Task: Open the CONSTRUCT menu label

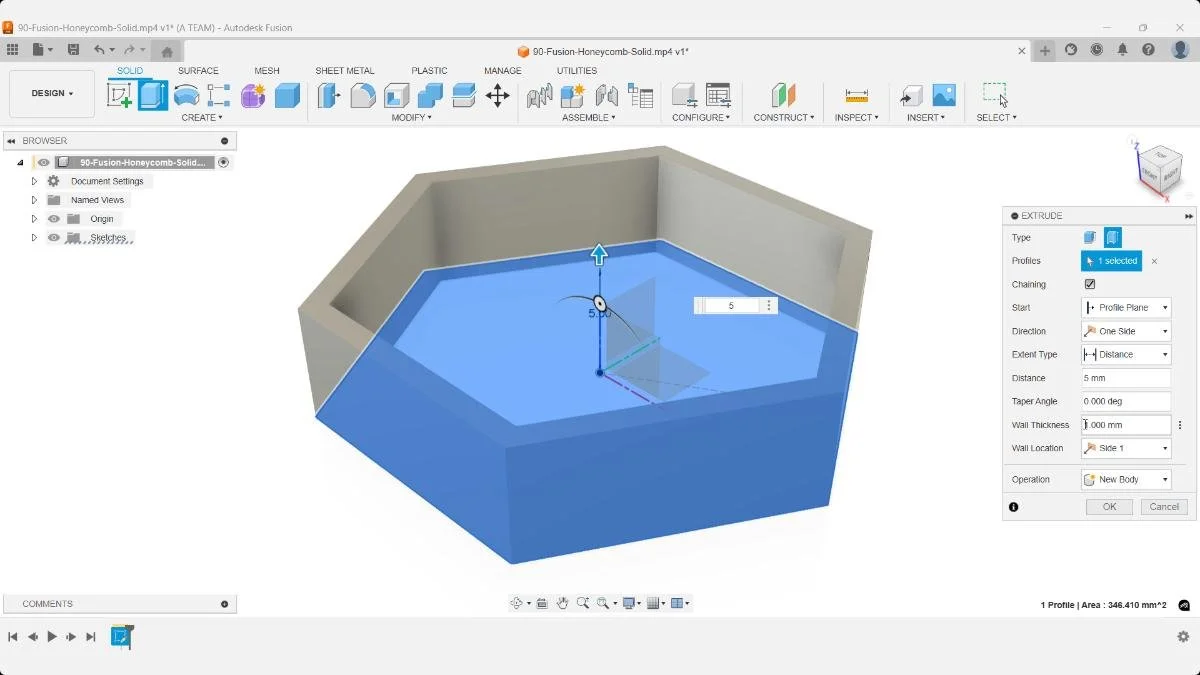Action: pos(784,118)
